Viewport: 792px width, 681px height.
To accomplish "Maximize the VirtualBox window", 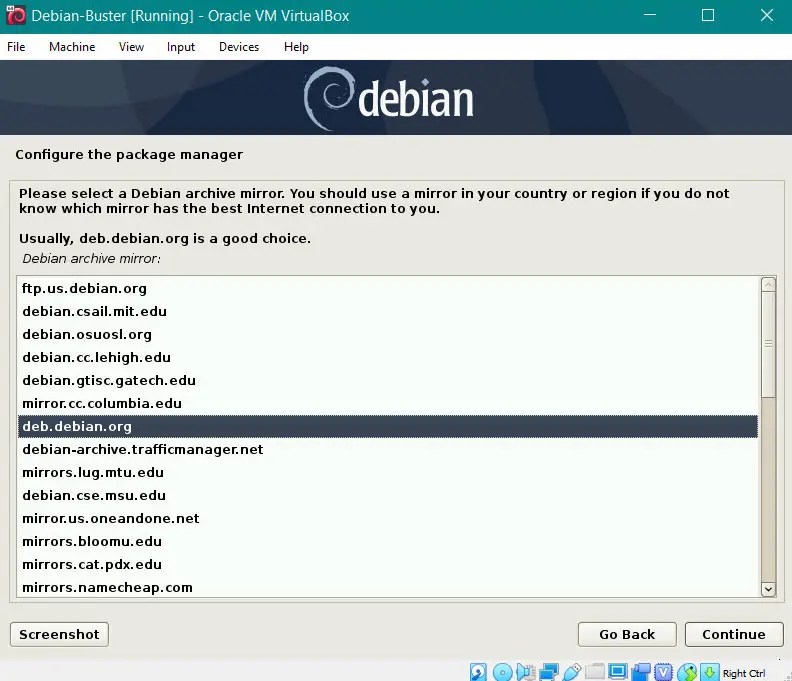I will [708, 15].
